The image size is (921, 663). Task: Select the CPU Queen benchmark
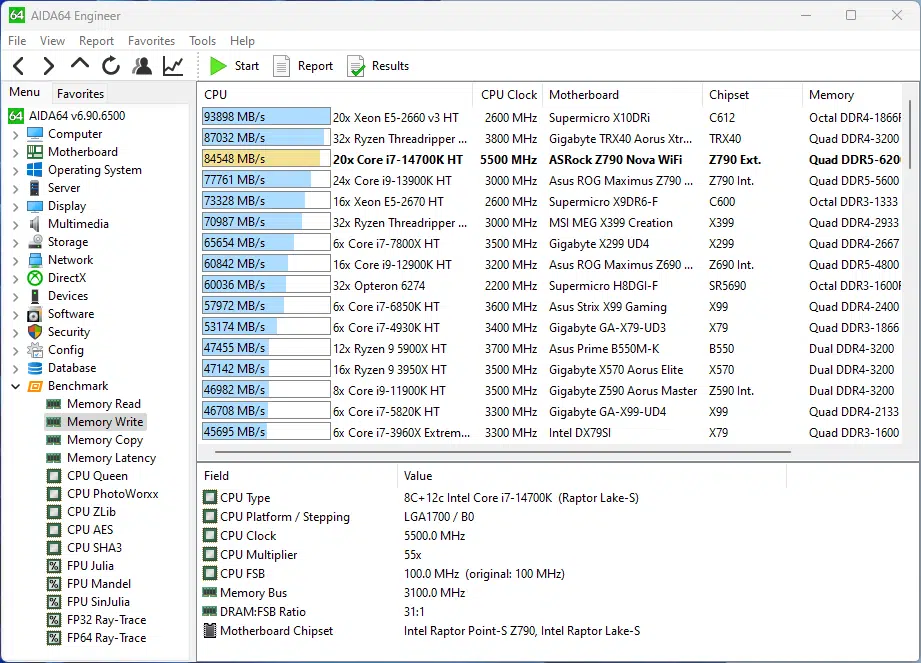click(x=97, y=476)
